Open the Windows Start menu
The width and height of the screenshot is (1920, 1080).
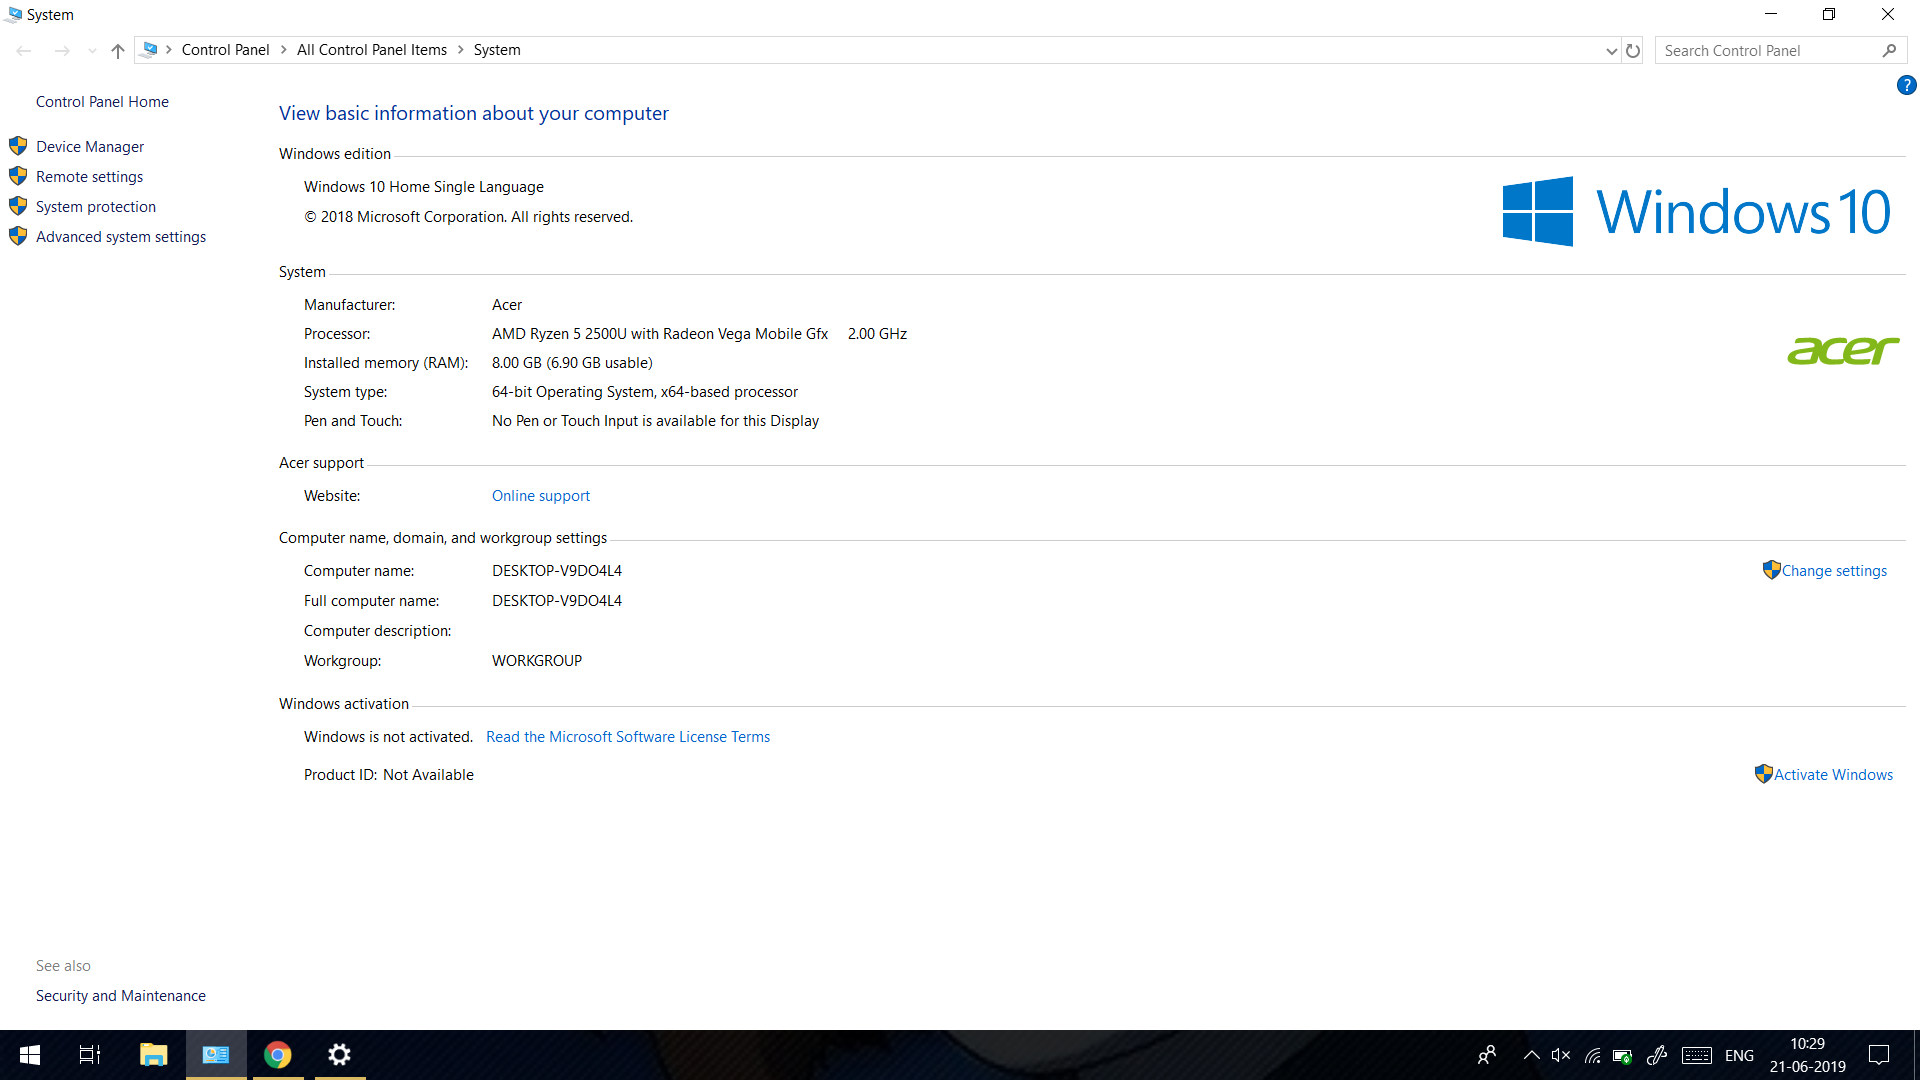(30, 1055)
